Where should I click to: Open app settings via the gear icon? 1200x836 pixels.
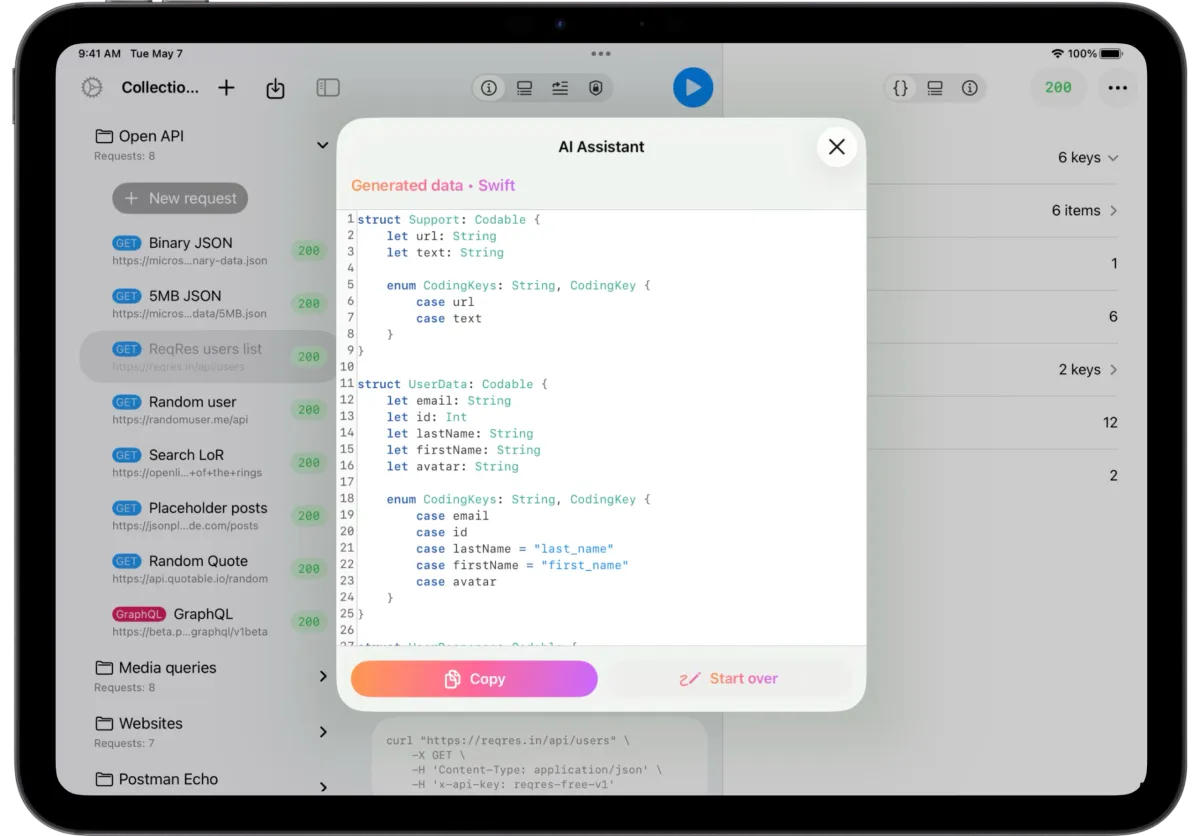point(92,87)
